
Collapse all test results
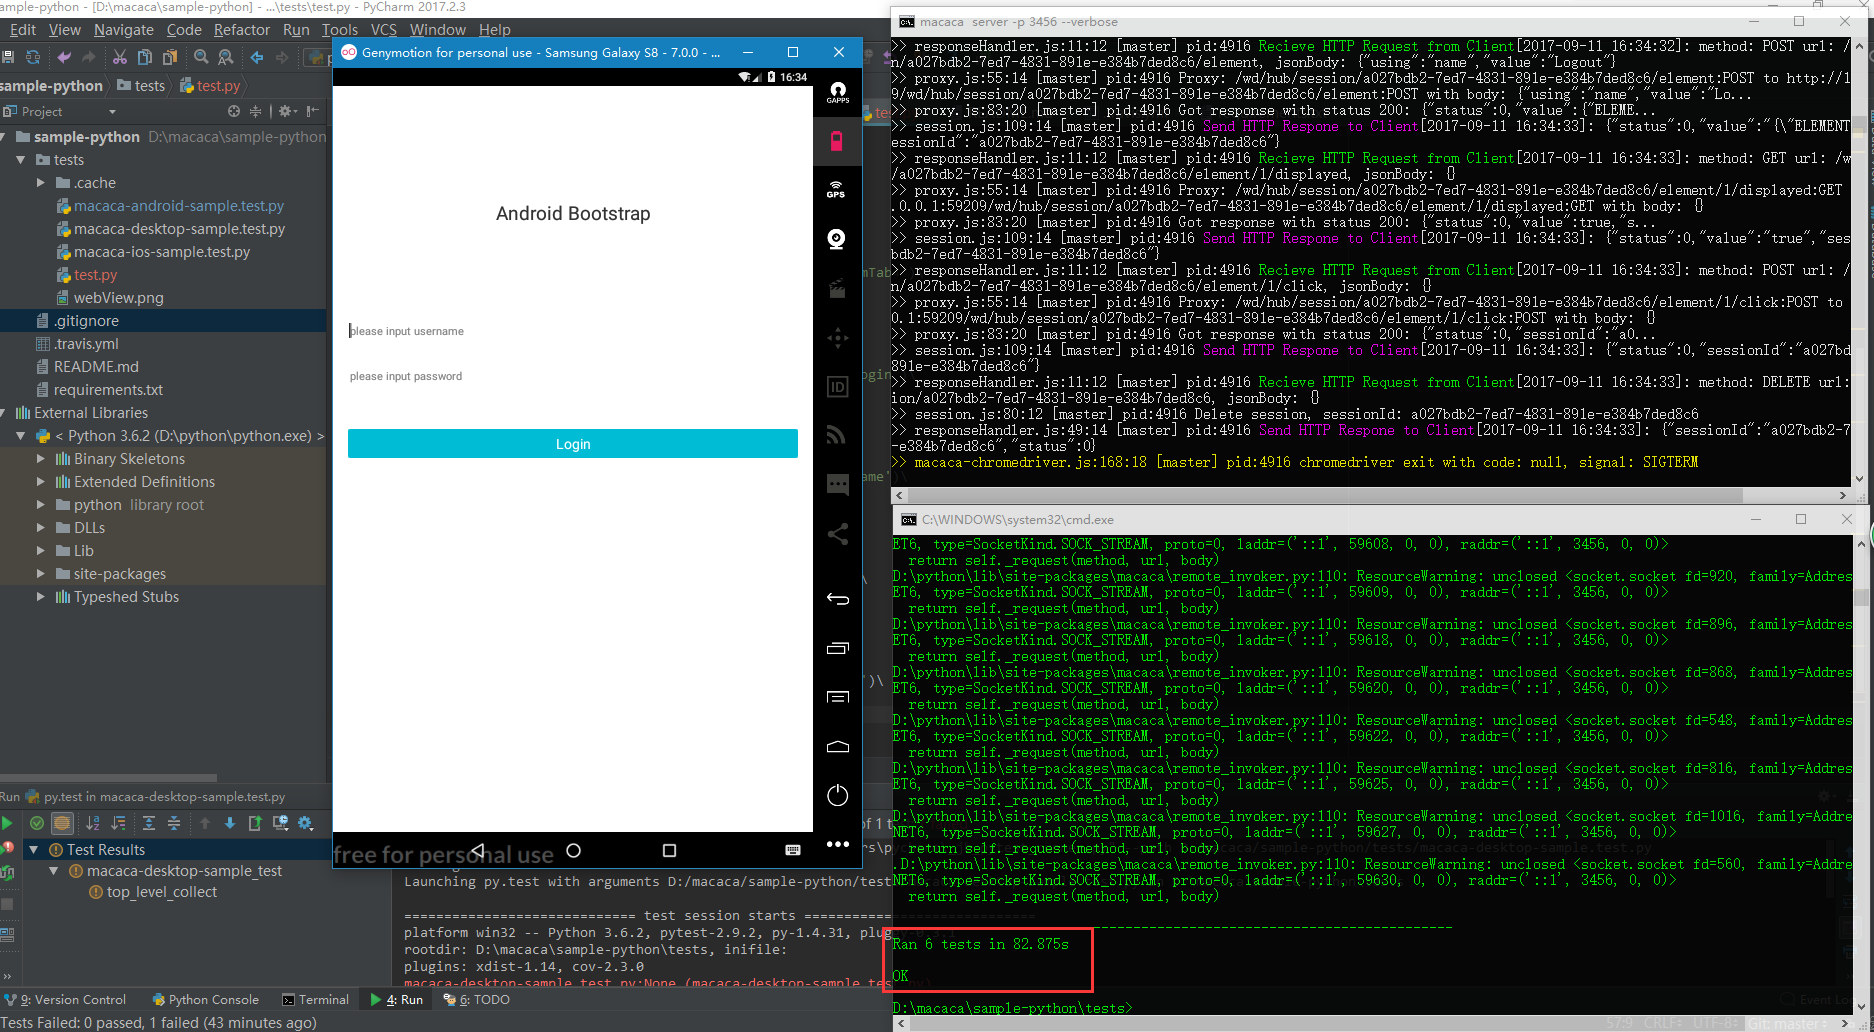pos(174,823)
